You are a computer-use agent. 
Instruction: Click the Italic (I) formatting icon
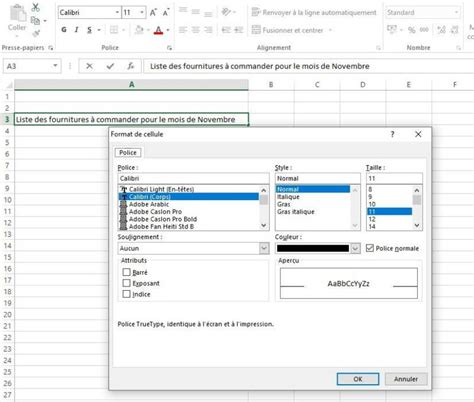coord(77,30)
